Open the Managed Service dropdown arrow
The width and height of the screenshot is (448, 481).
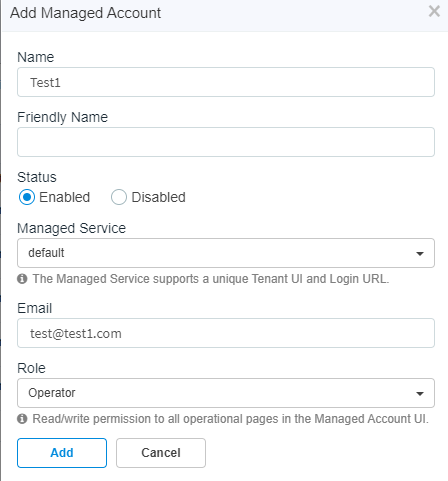tap(420, 254)
